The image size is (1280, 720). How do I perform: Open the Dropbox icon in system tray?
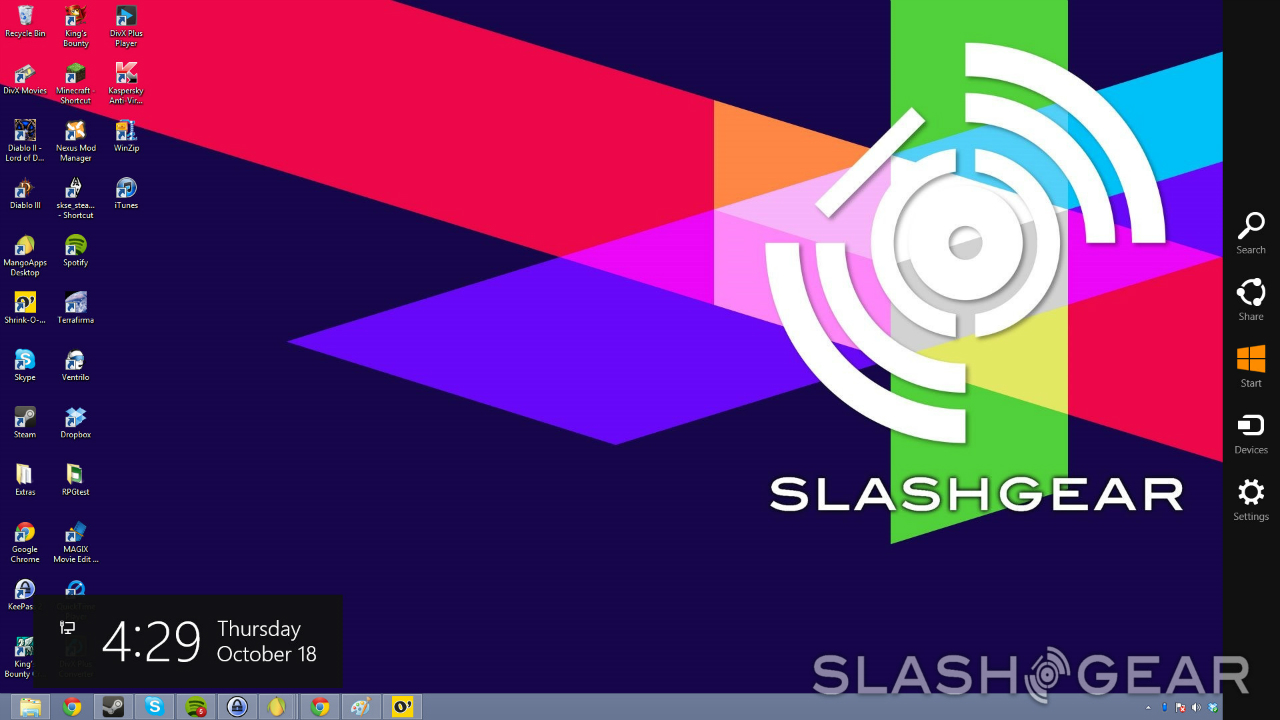(x=1213, y=707)
